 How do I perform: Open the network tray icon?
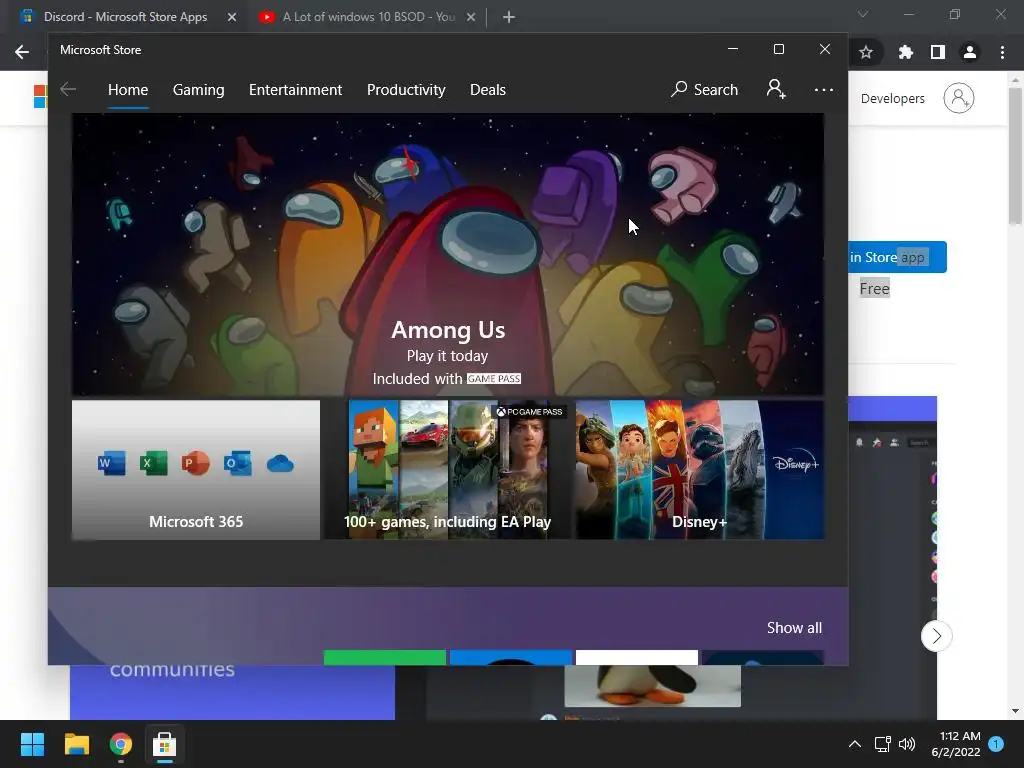click(882, 744)
